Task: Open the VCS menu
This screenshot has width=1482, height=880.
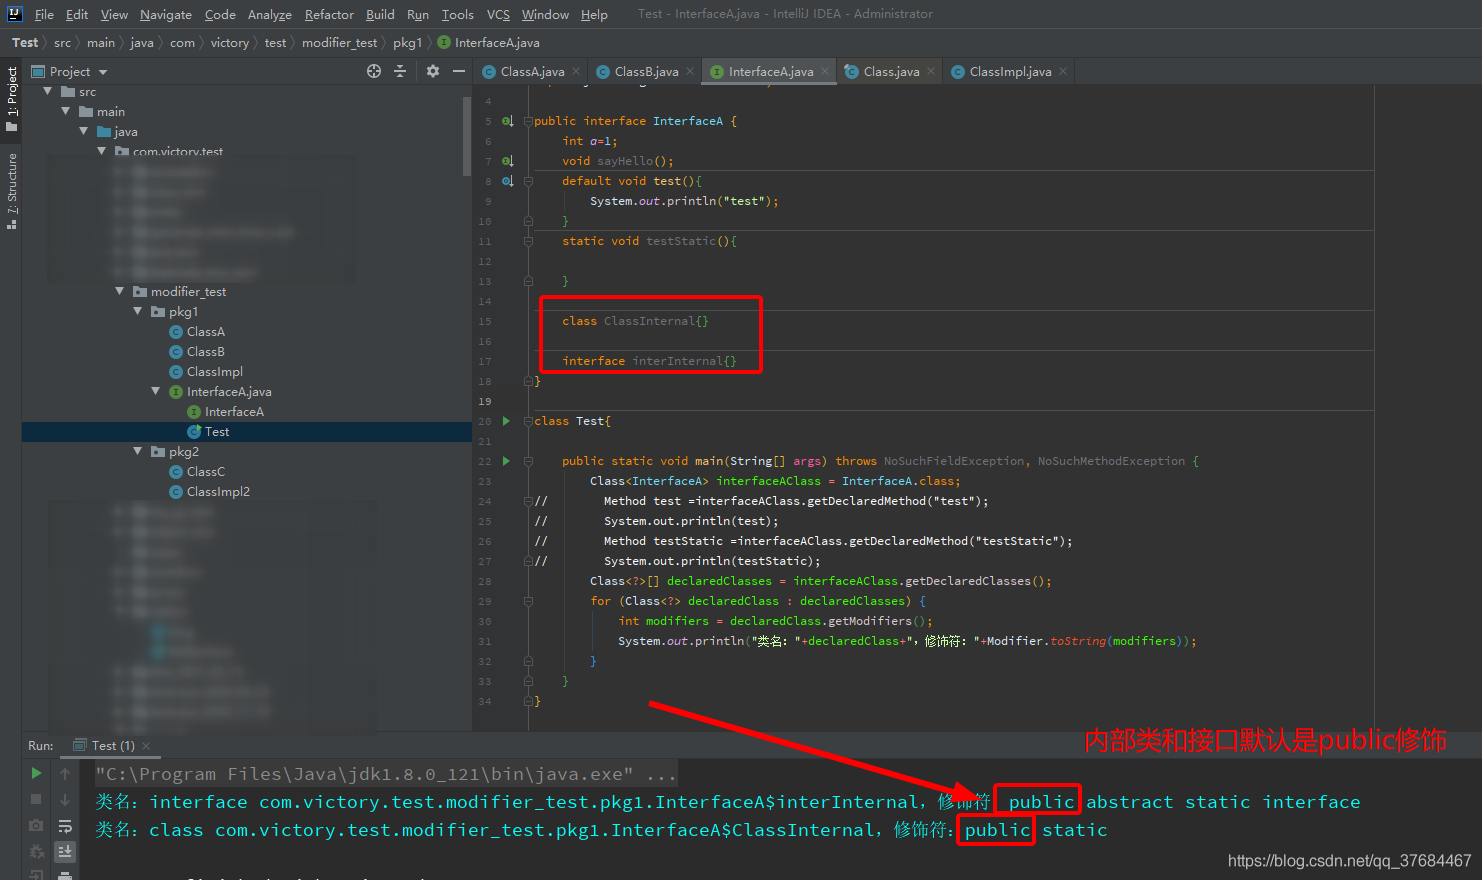Action: [498, 14]
